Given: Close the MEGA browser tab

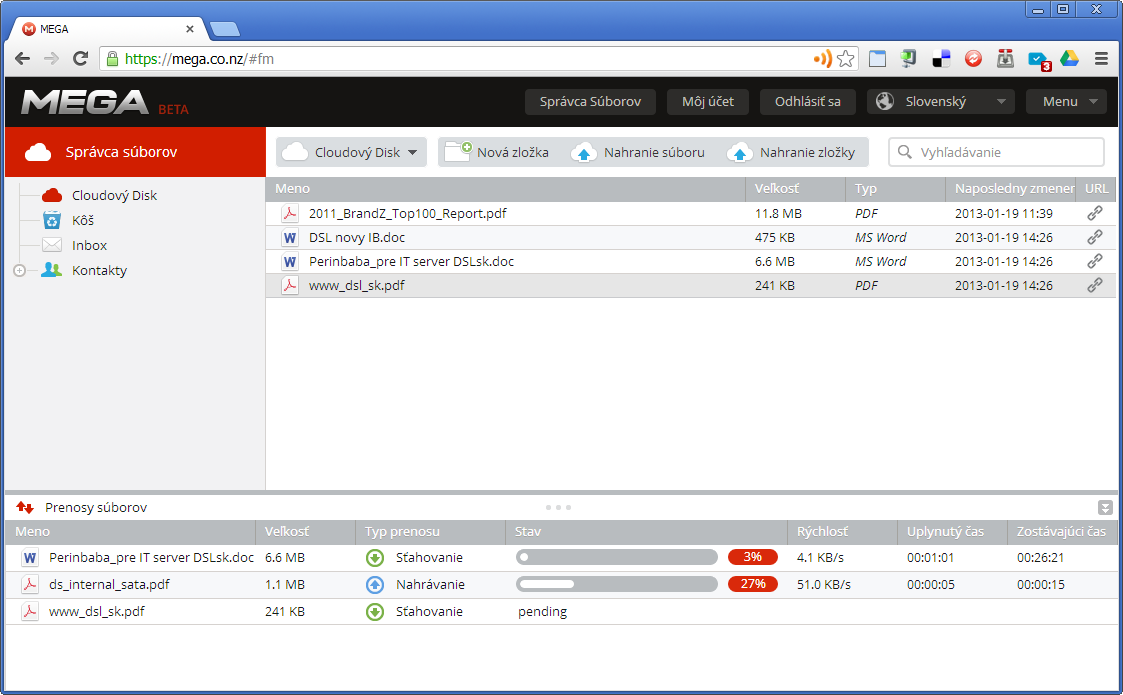Looking at the screenshot, I should [190, 29].
